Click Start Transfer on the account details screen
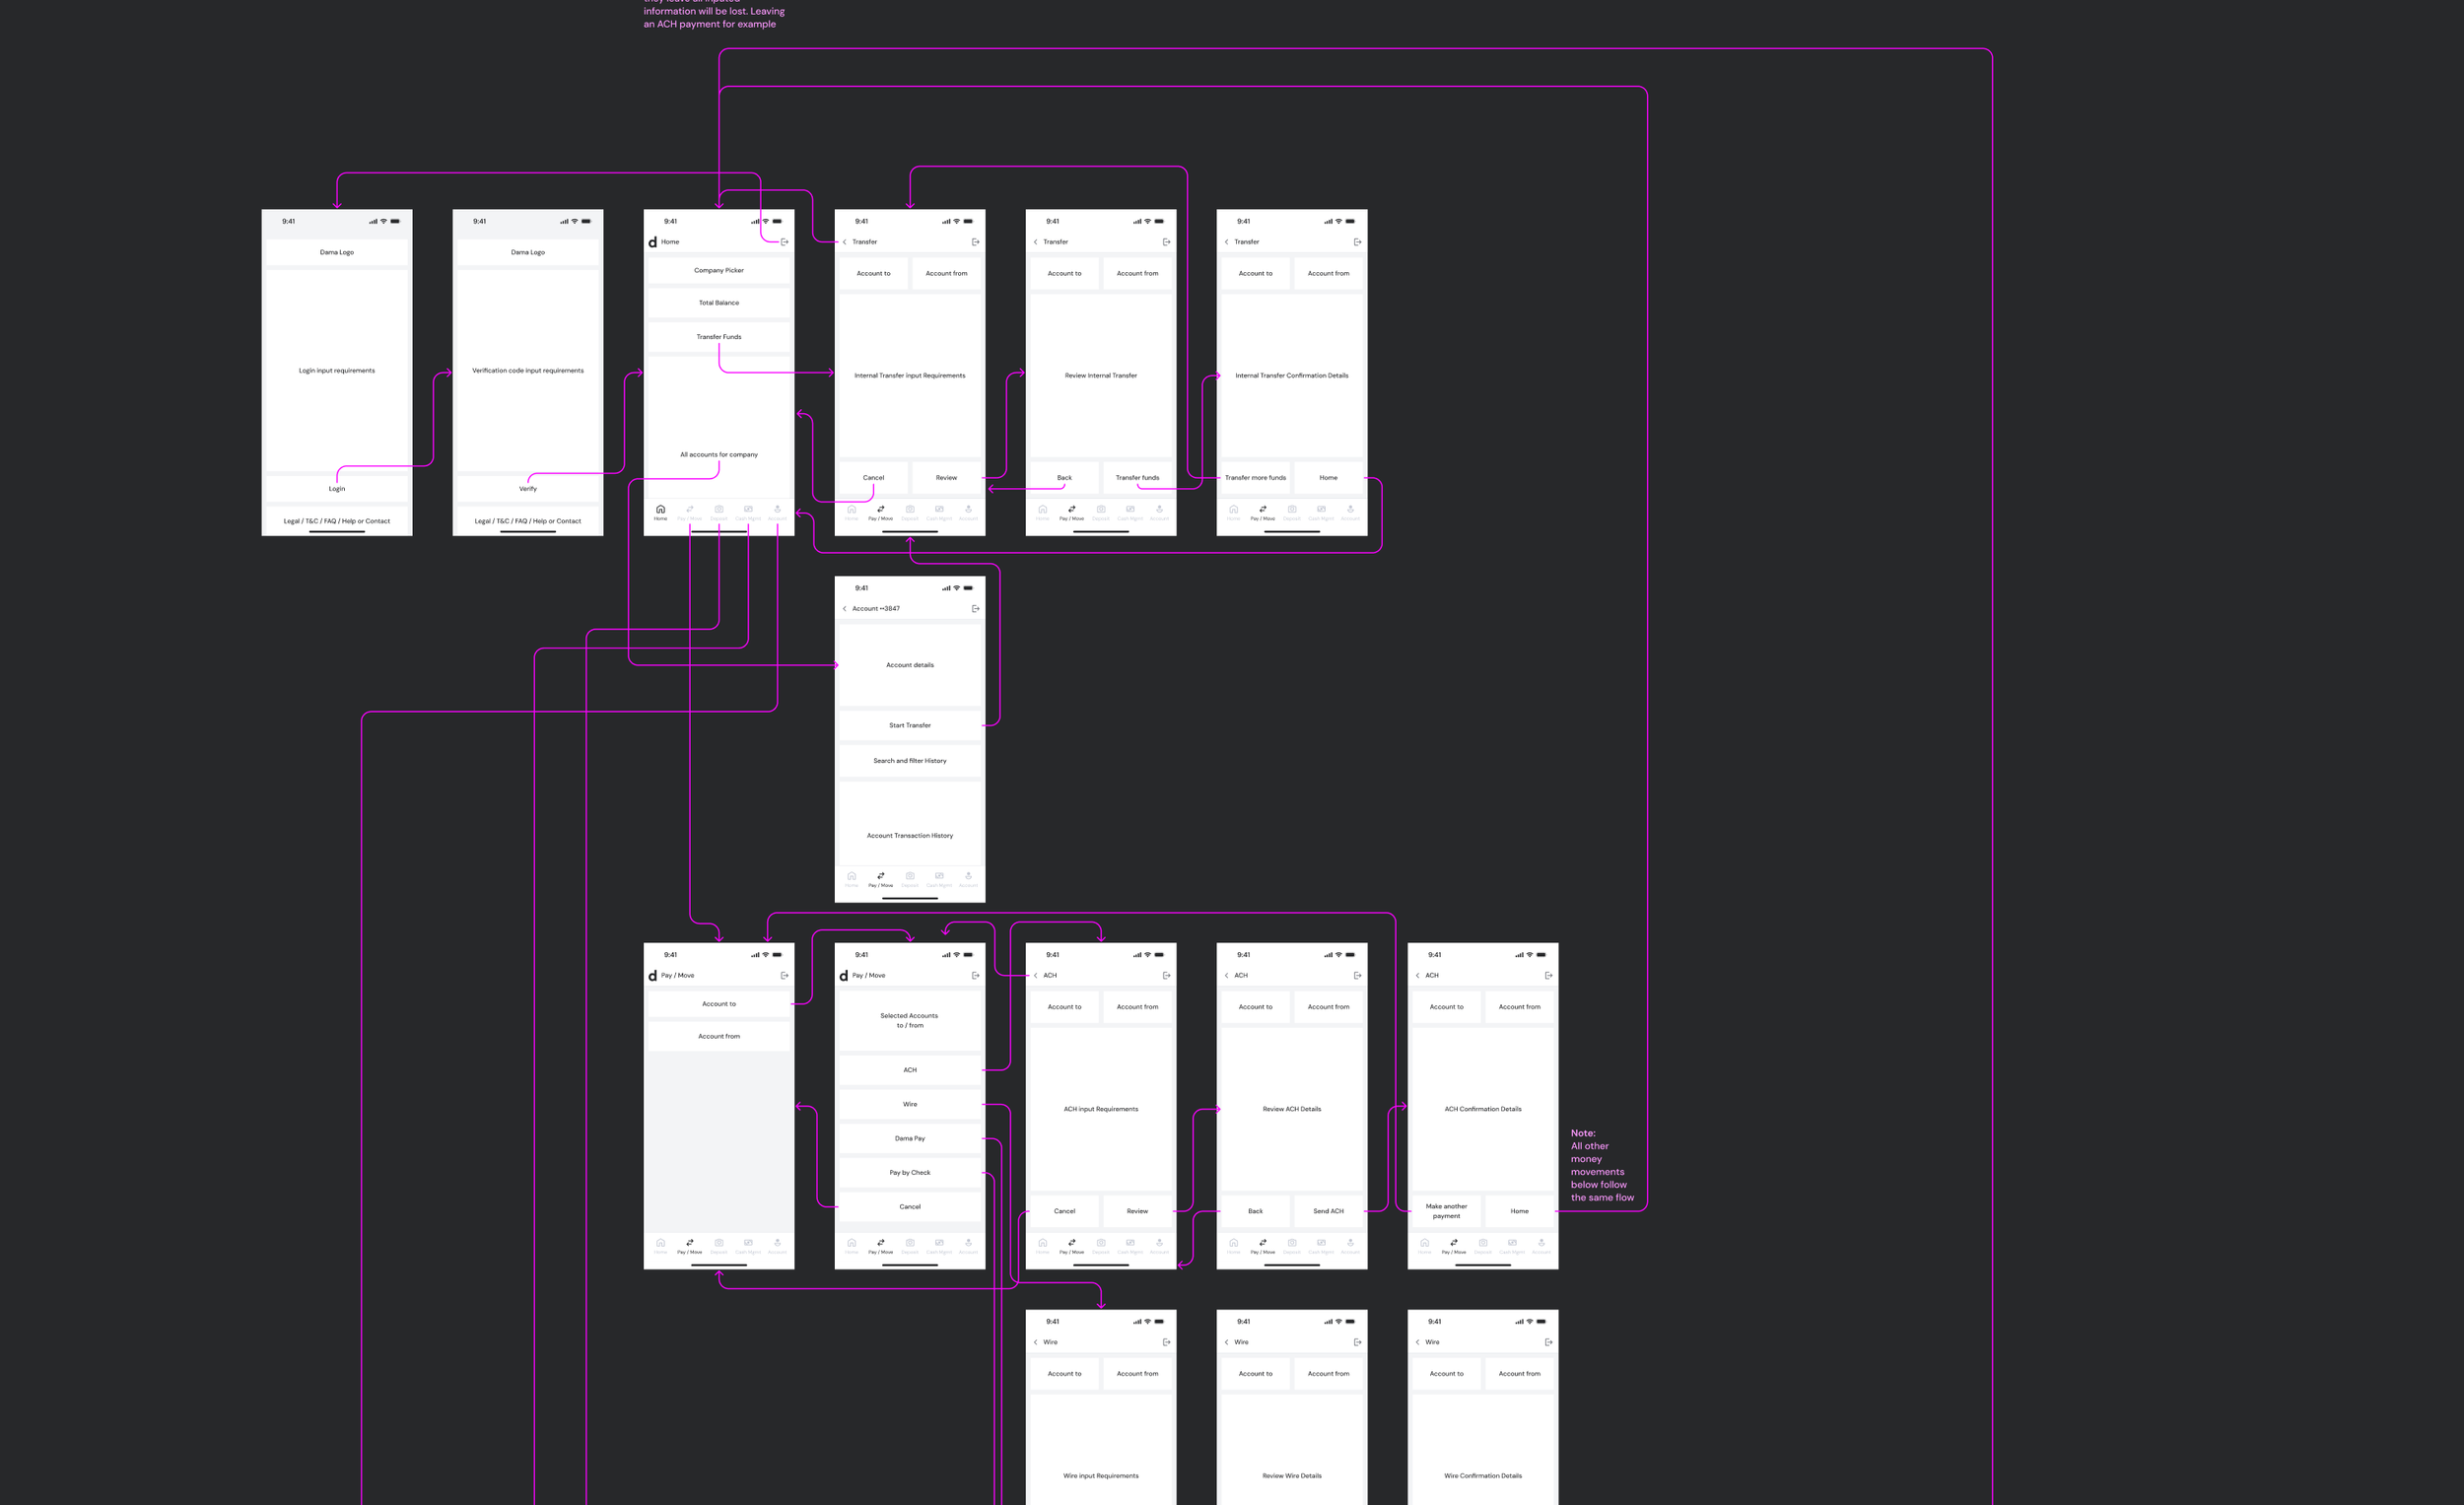Screen dimensions: 2464x1505 (910, 725)
